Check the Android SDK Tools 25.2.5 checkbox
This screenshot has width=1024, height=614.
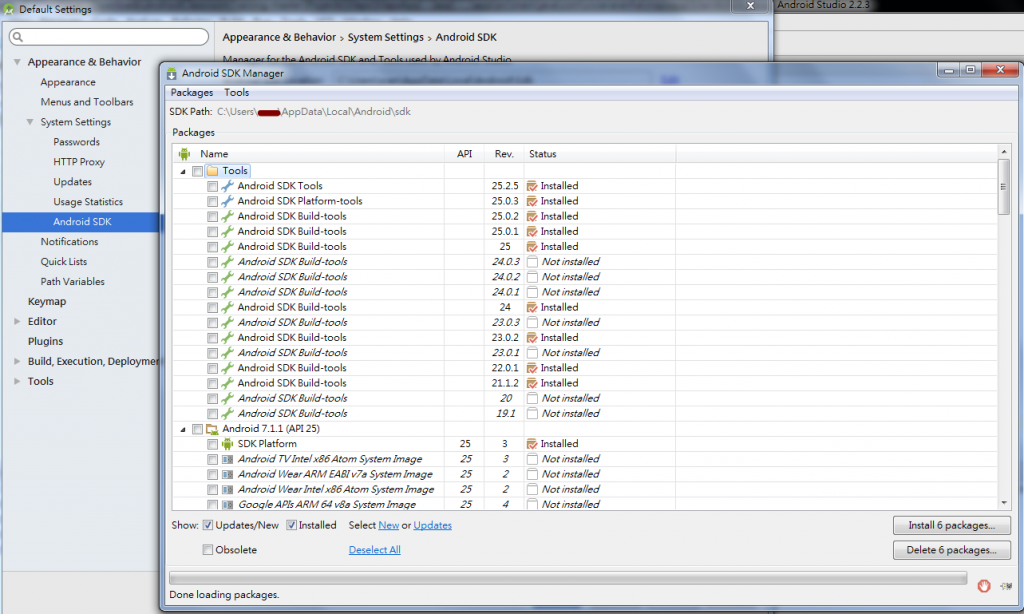212,186
